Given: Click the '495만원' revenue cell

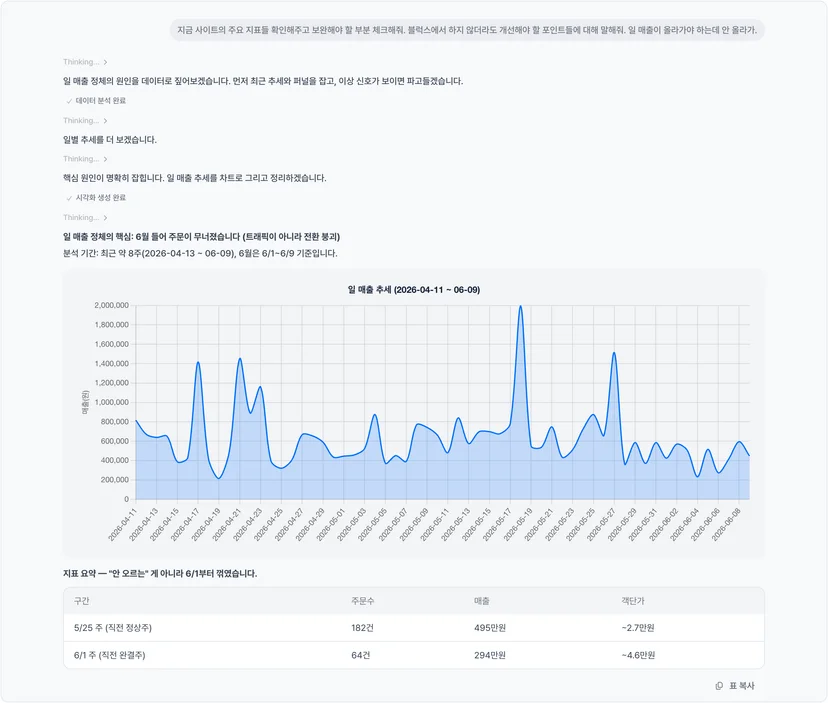Looking at the screenshot, I should 490,628.
